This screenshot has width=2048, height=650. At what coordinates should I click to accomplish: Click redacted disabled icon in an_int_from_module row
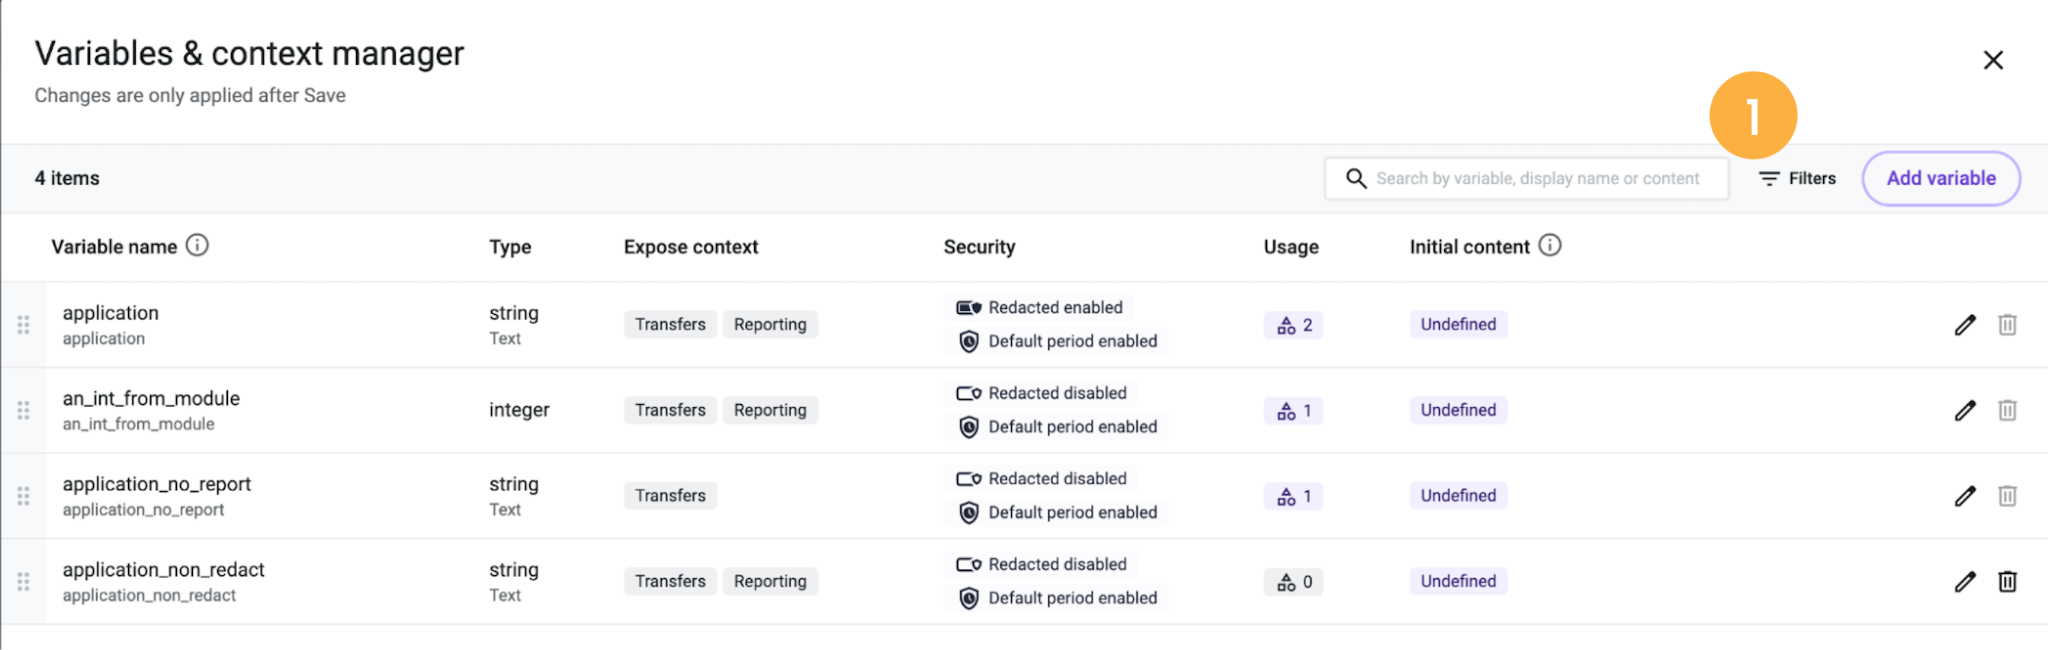pyautogui.click(x=969, y=393)
